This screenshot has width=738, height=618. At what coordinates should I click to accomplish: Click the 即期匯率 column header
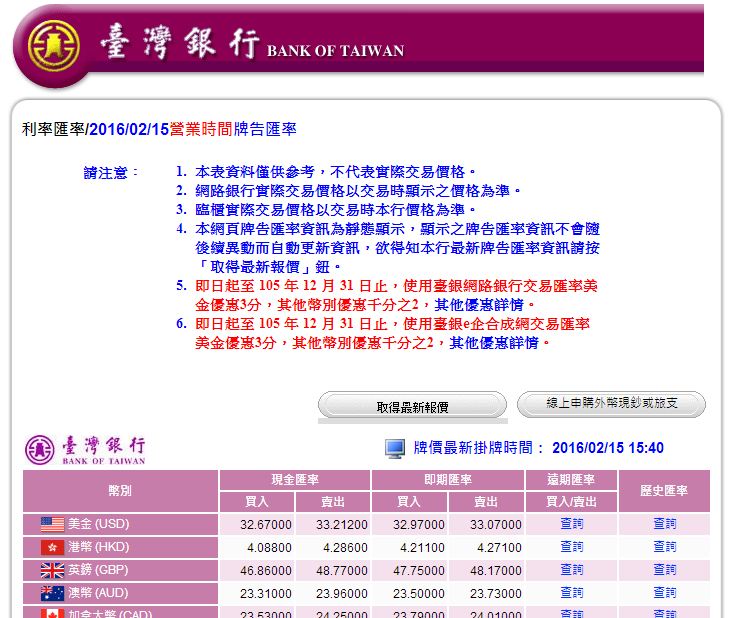448,480
